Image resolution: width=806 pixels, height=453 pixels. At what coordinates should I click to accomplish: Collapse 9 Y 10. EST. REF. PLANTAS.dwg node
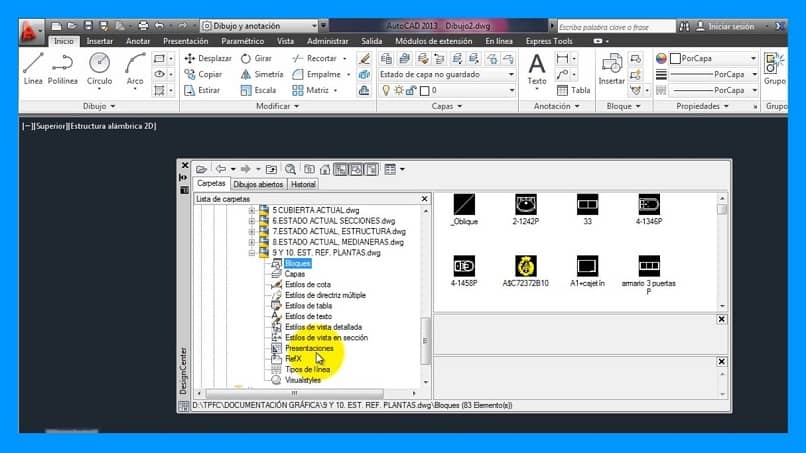pos(252,253)
